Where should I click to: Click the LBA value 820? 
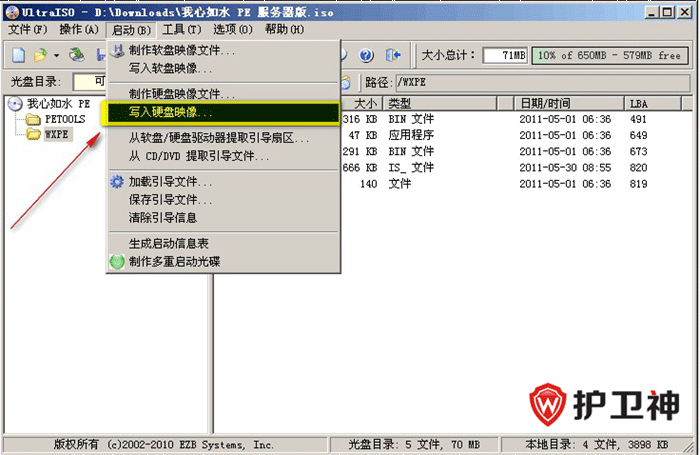638,167
